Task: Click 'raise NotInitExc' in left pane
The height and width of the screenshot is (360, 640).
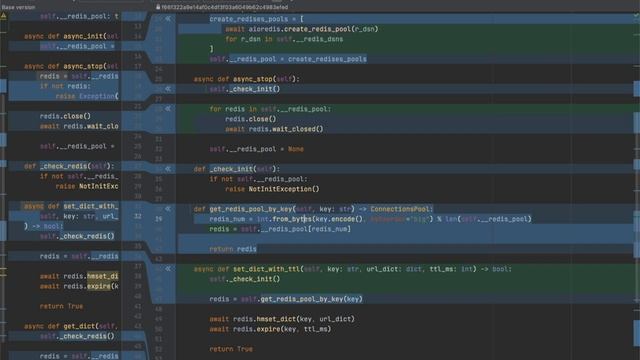Action: point(87,186)
